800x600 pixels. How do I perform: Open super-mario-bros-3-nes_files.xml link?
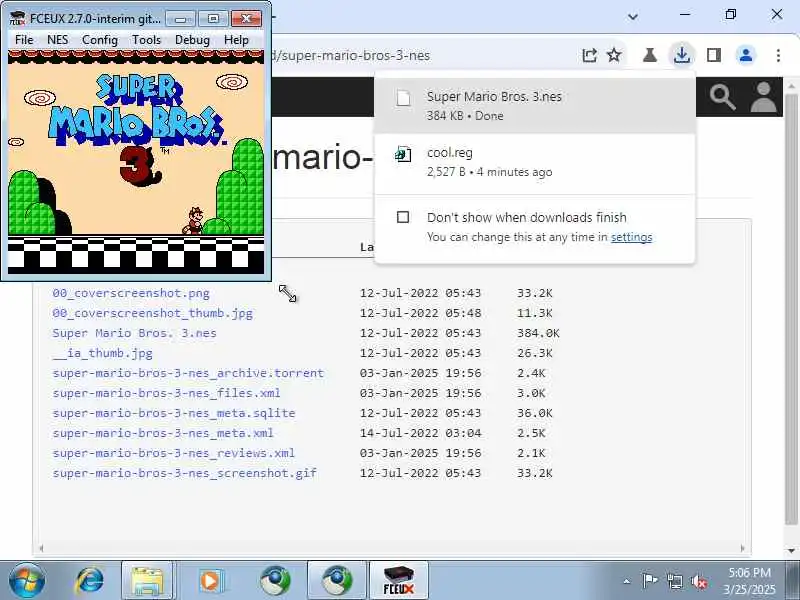pyautogui.click(x=166, y=393)
